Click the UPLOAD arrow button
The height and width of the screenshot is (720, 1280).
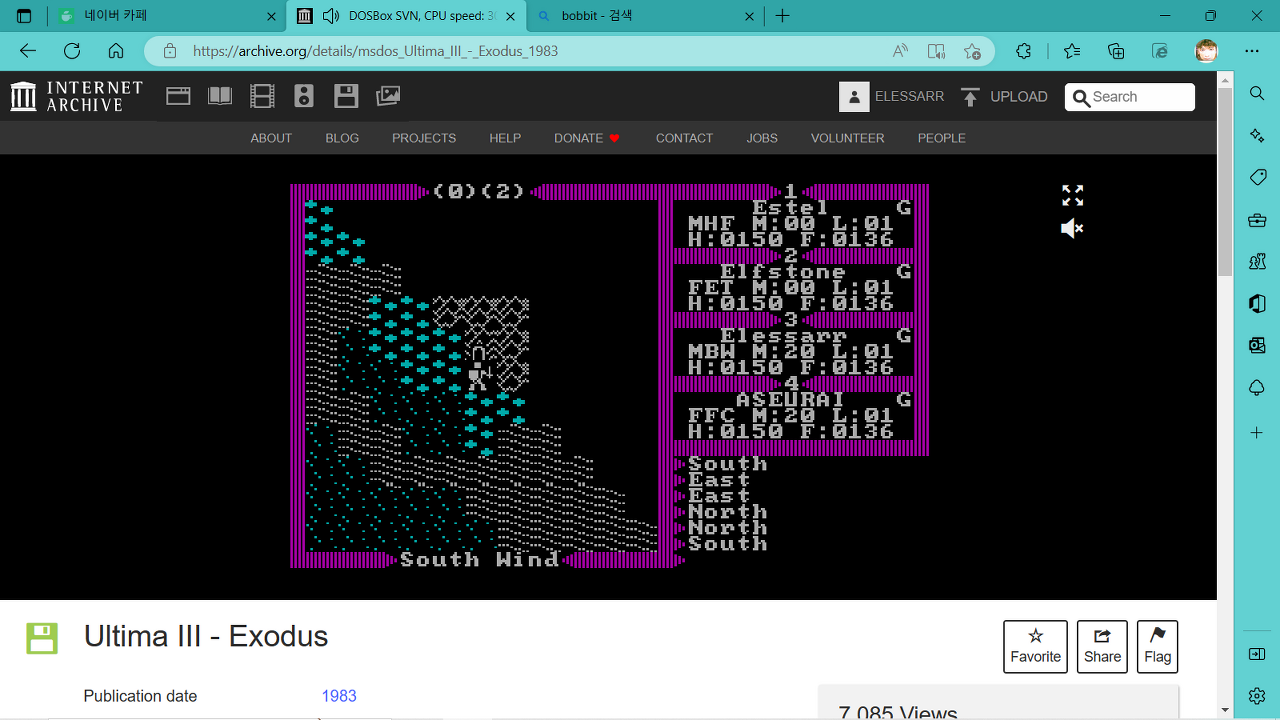[x=1004, y=96]
